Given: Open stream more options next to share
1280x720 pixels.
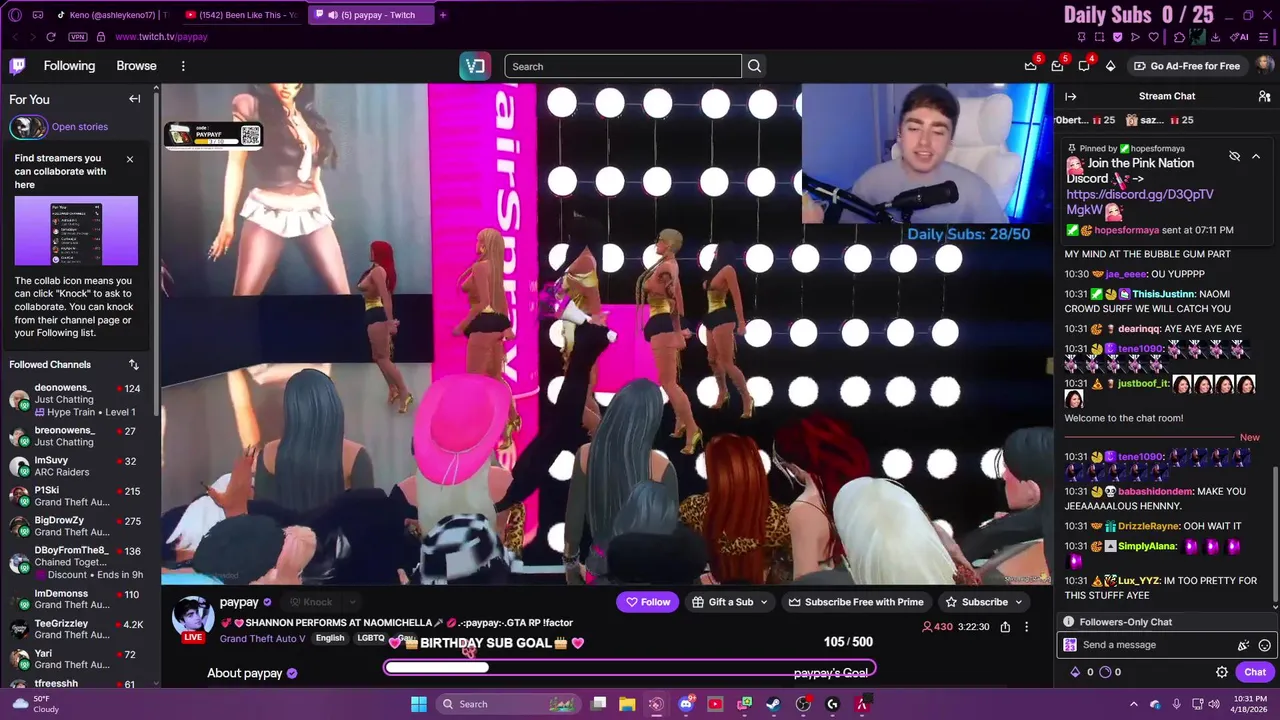Looking at the screenshot, I should coord(1026,627).
